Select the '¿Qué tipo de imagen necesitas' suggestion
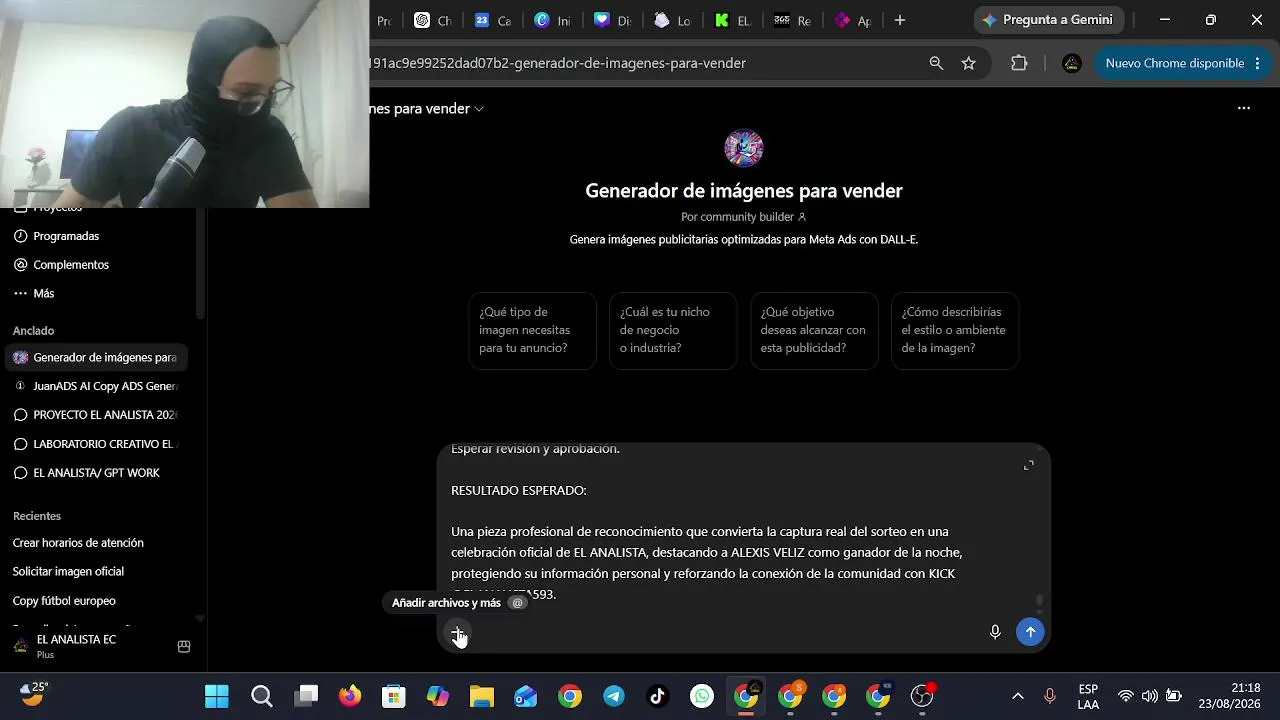This screenshot has width=1280, height=720. point(532,331)
